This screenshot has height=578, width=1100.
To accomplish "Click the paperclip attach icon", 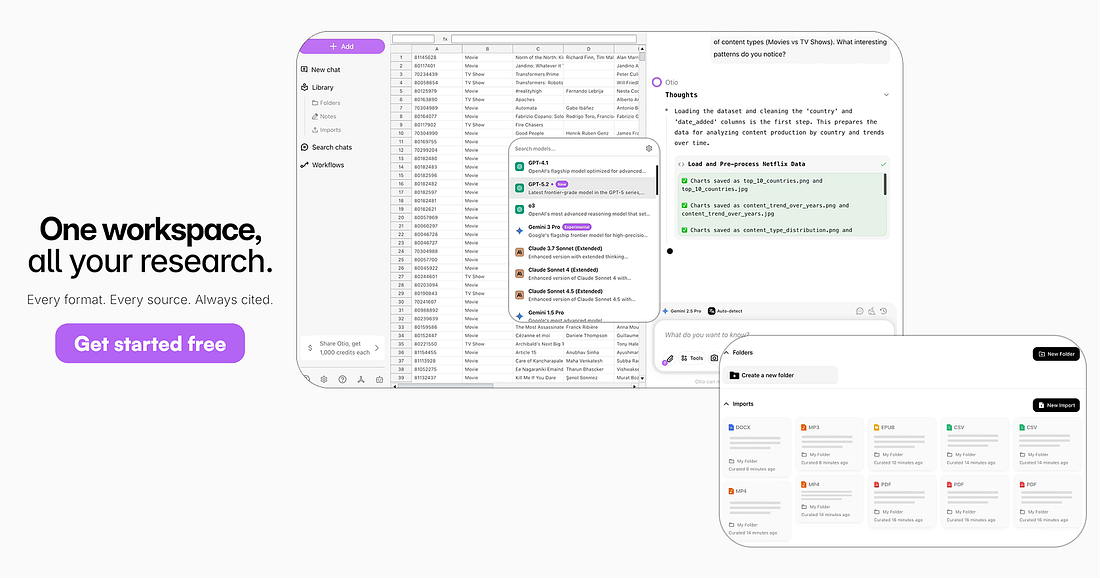I will 669,358.
